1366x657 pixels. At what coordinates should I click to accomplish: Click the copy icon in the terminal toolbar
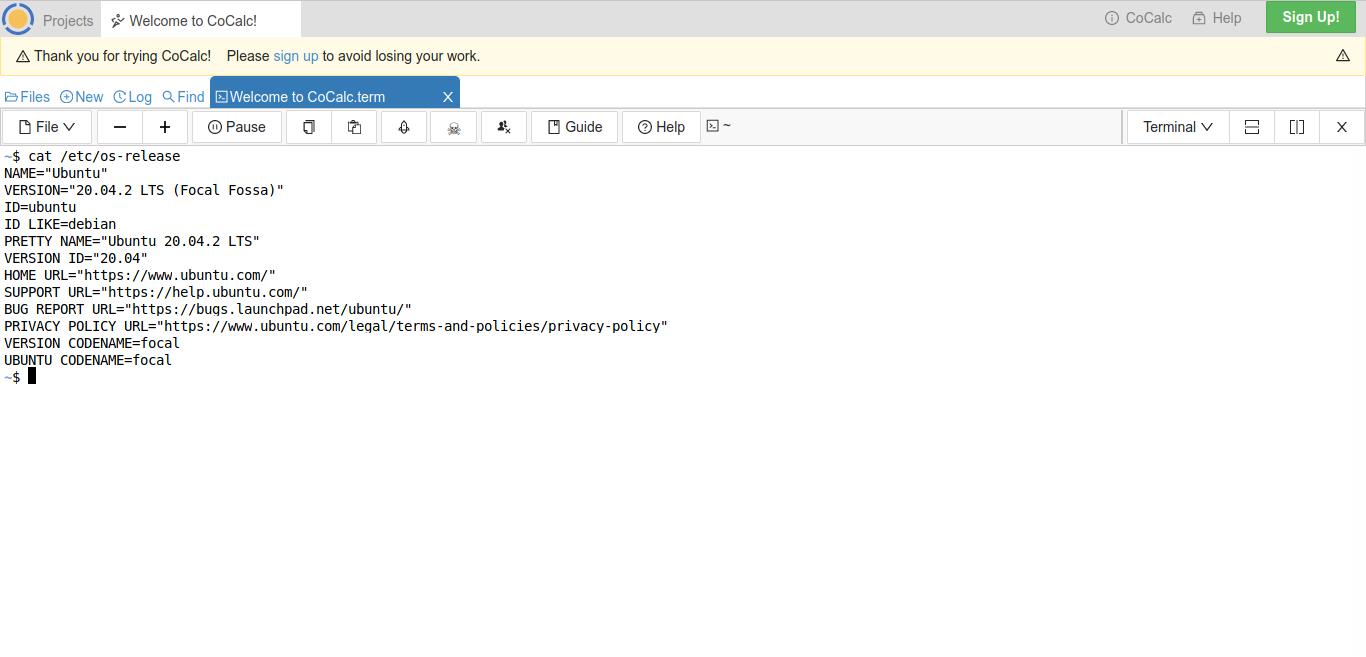[309, 127]
